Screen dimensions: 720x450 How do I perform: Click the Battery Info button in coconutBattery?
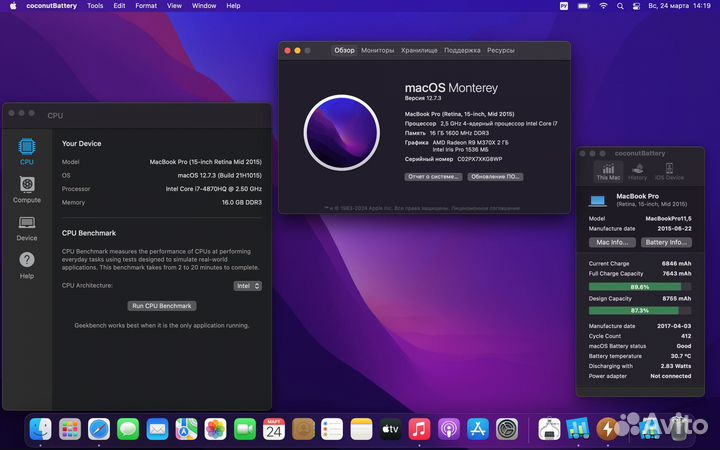click(x=666, y=242)
